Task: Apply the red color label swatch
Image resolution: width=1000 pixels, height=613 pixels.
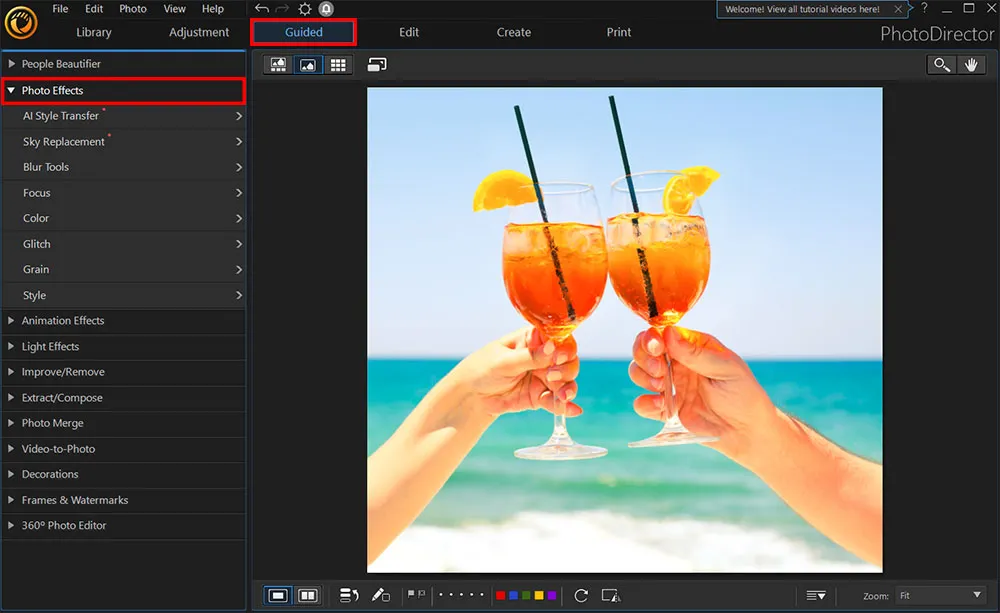Action: point(501,594)
